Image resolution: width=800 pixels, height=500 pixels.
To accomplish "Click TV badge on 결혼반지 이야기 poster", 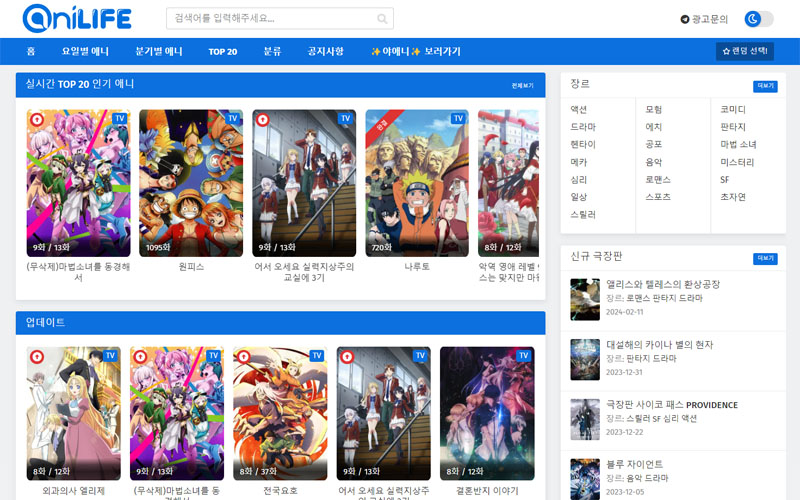I will pyautogui.click(x=523, y=356).
